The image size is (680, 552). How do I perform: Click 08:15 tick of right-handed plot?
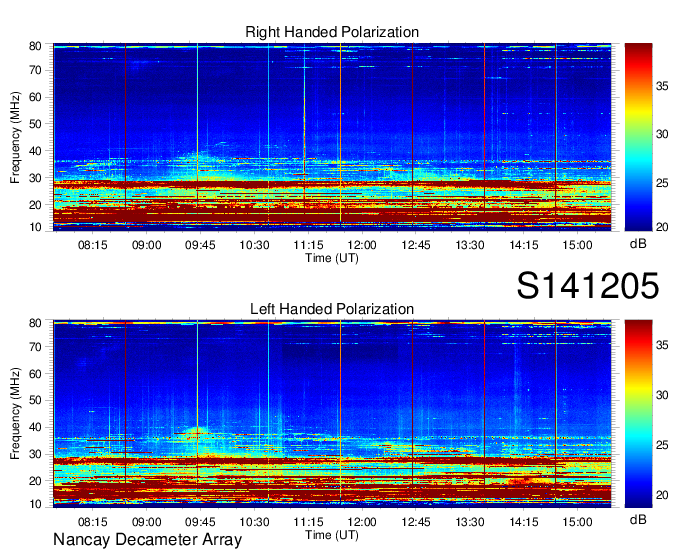click(92, 245)
